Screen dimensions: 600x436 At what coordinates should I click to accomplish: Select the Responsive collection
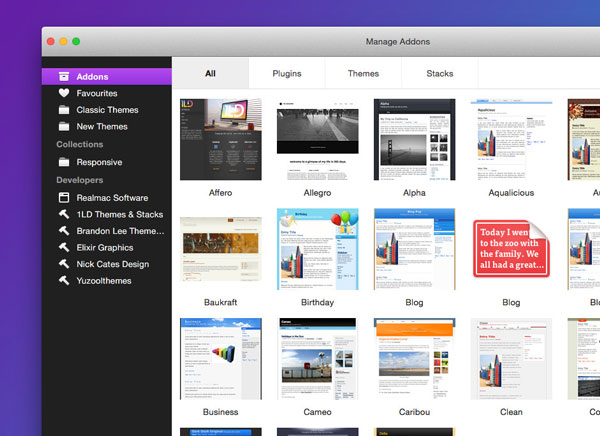click(x=107, y=162)
